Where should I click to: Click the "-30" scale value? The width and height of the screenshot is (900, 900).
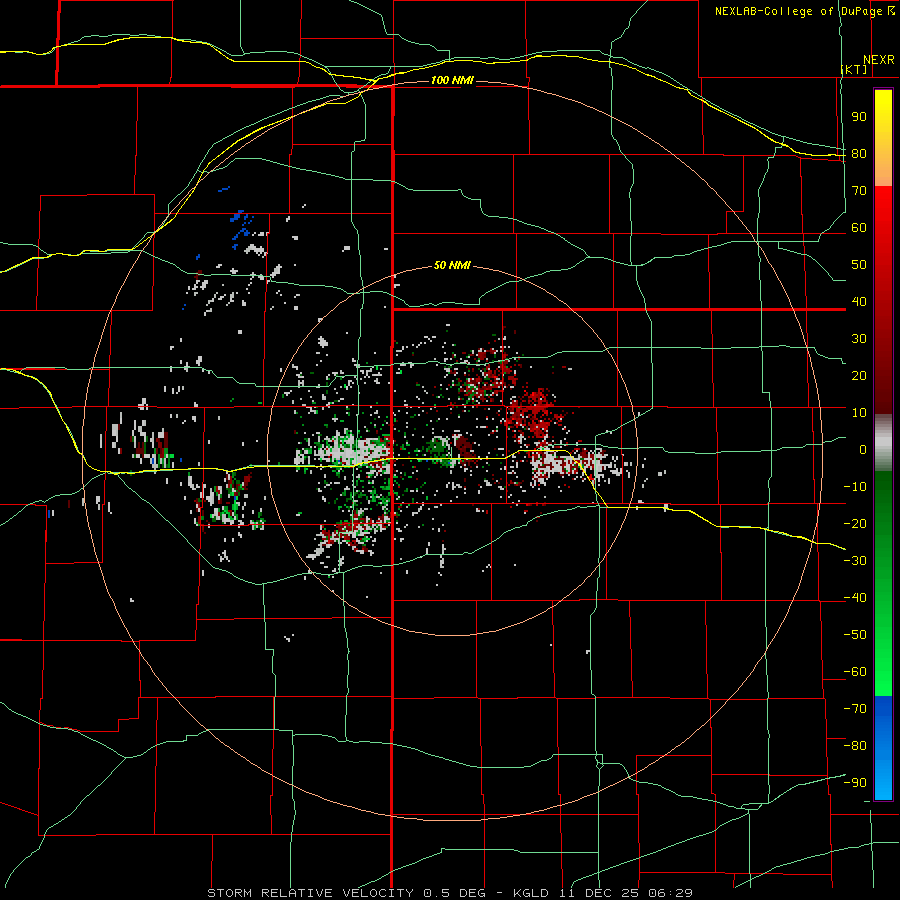pos(855,561)
